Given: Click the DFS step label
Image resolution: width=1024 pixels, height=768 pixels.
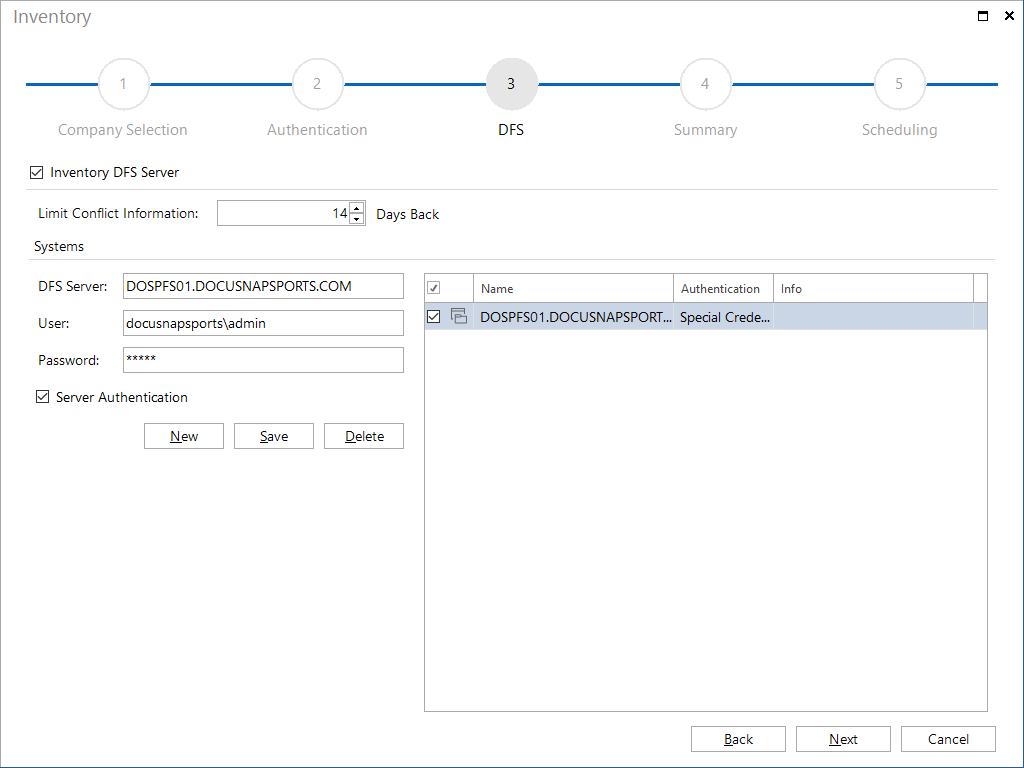Looking at the screenshot, I should (511, 130).
